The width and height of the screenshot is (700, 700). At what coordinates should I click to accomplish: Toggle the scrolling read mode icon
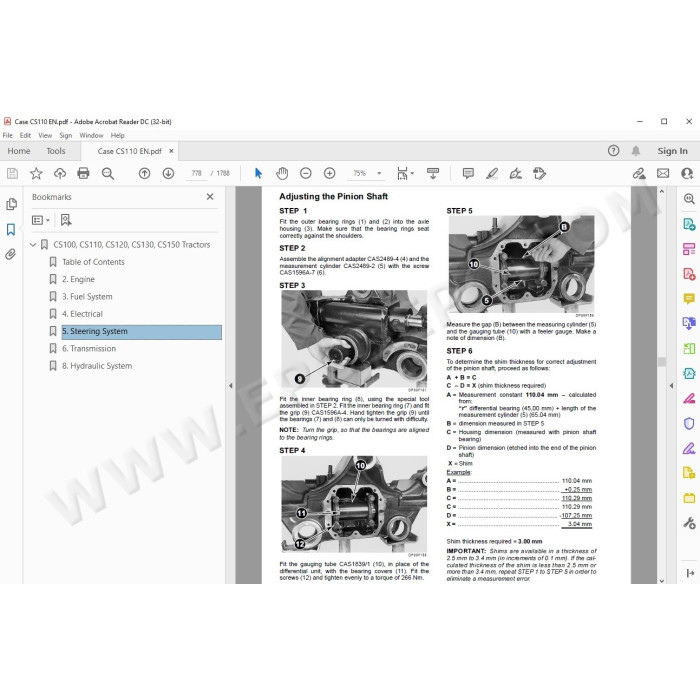click(x=433, y=173)
